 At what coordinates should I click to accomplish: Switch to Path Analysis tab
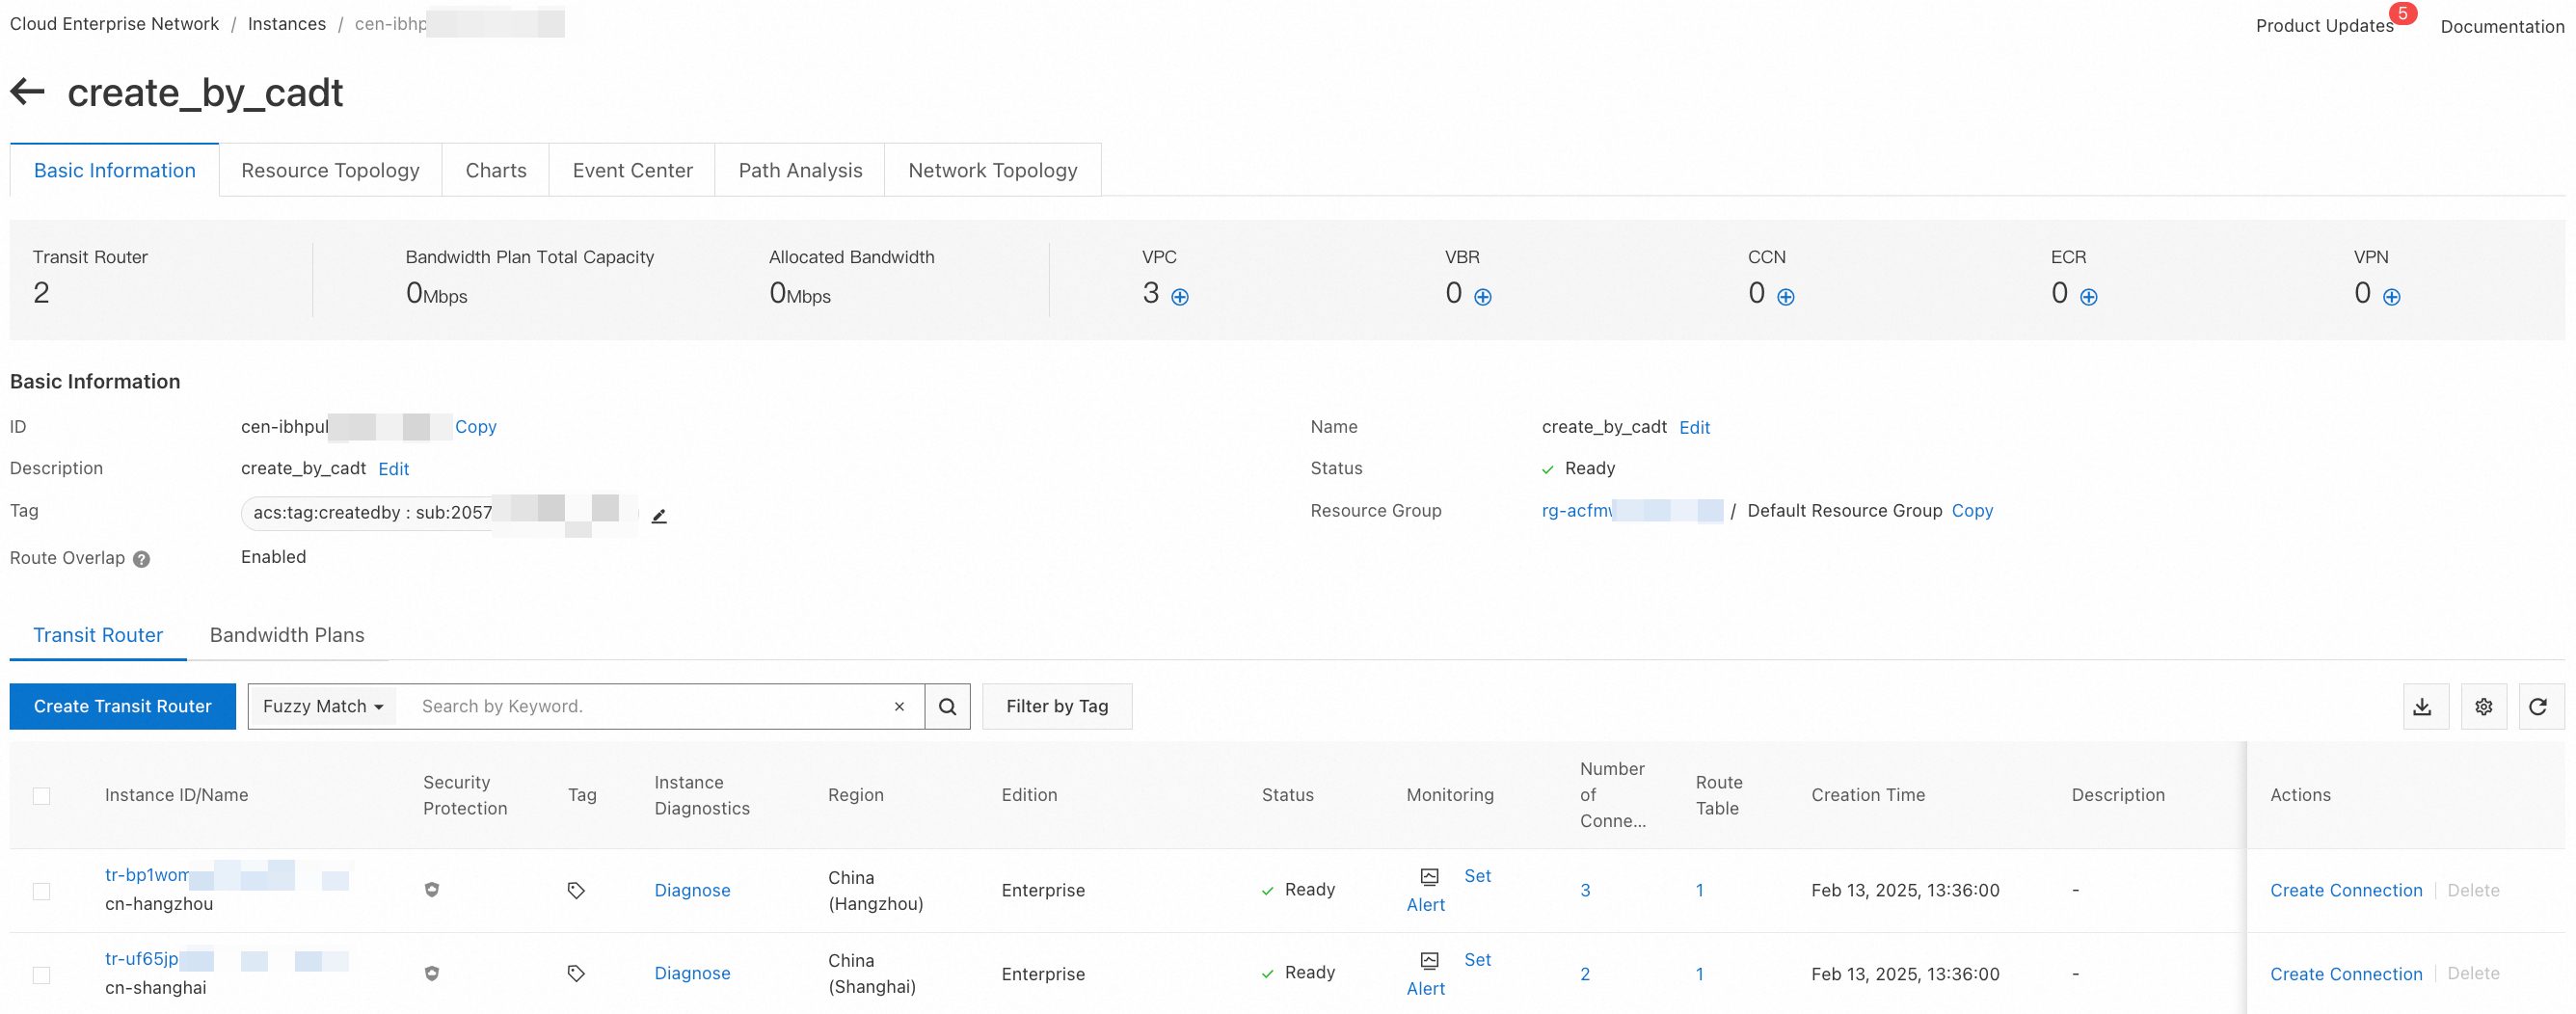point(800,170)
